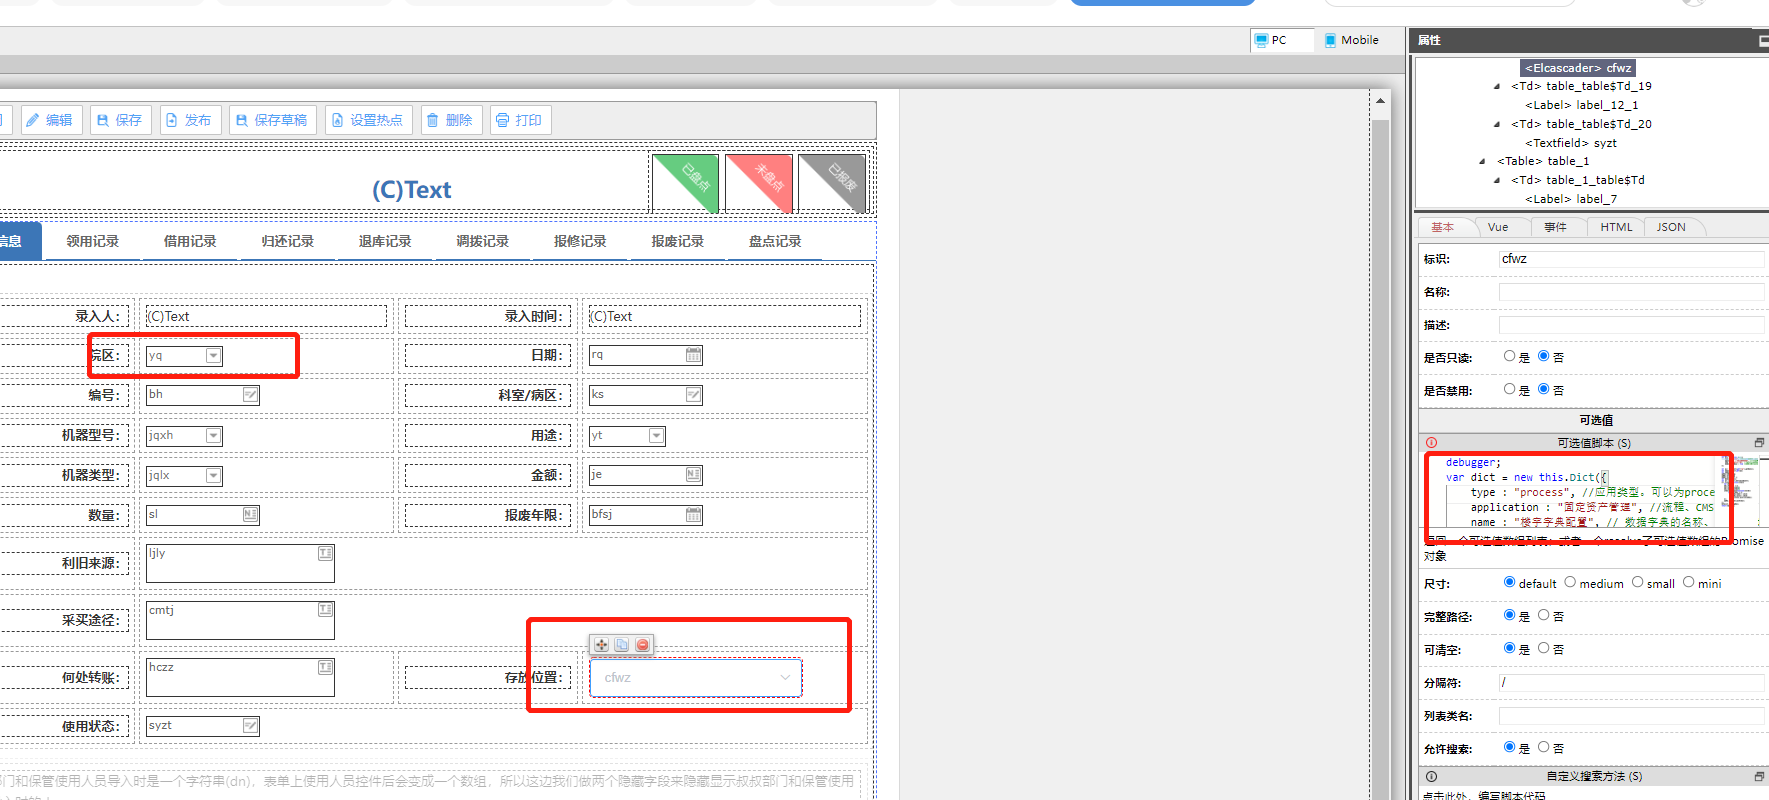The image size is (1769, 800).
Task: Open the jqlx machine type dropdown
Action: tap(213, 475)
